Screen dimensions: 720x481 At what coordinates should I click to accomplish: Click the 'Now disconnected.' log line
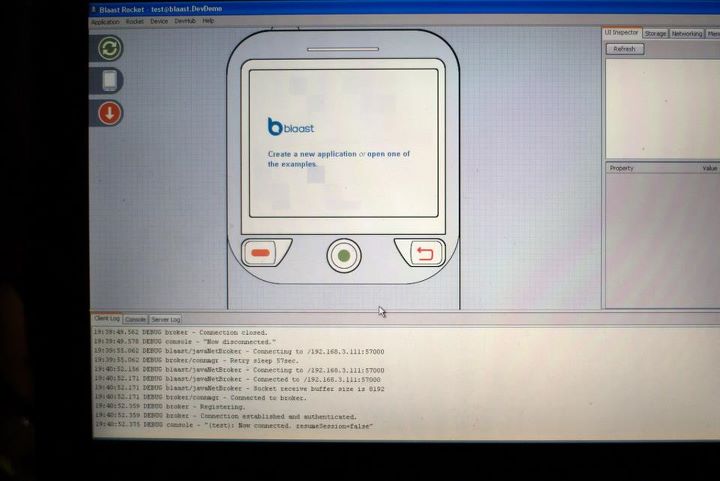(185, 342)
